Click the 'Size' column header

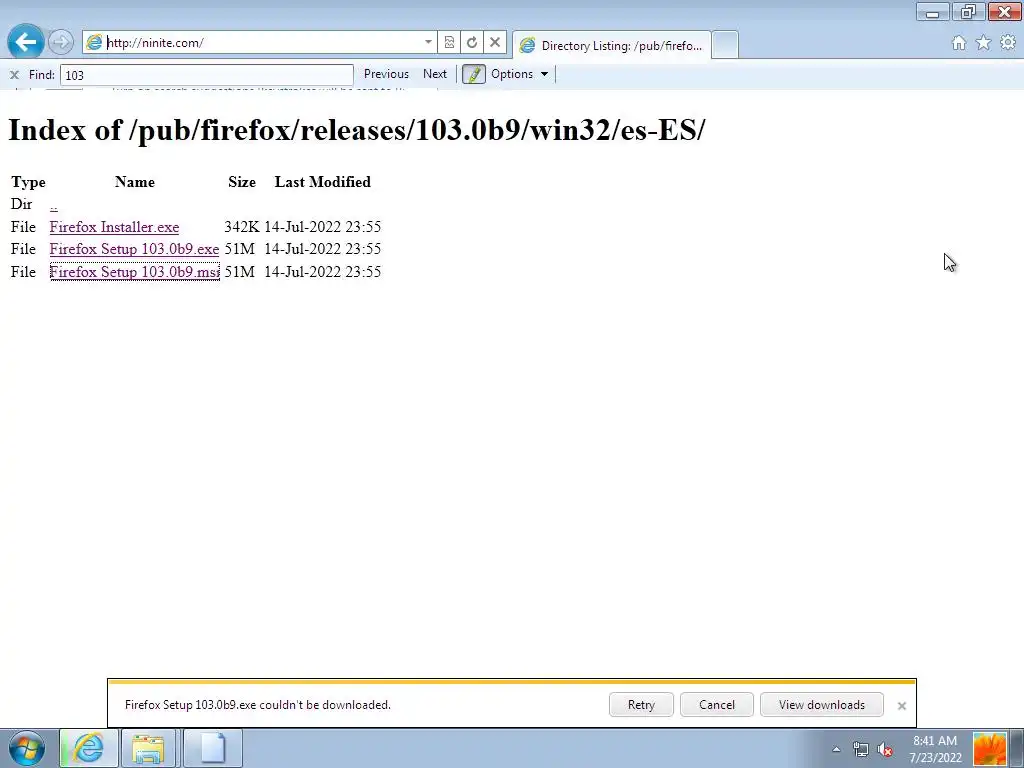(242, 182)
